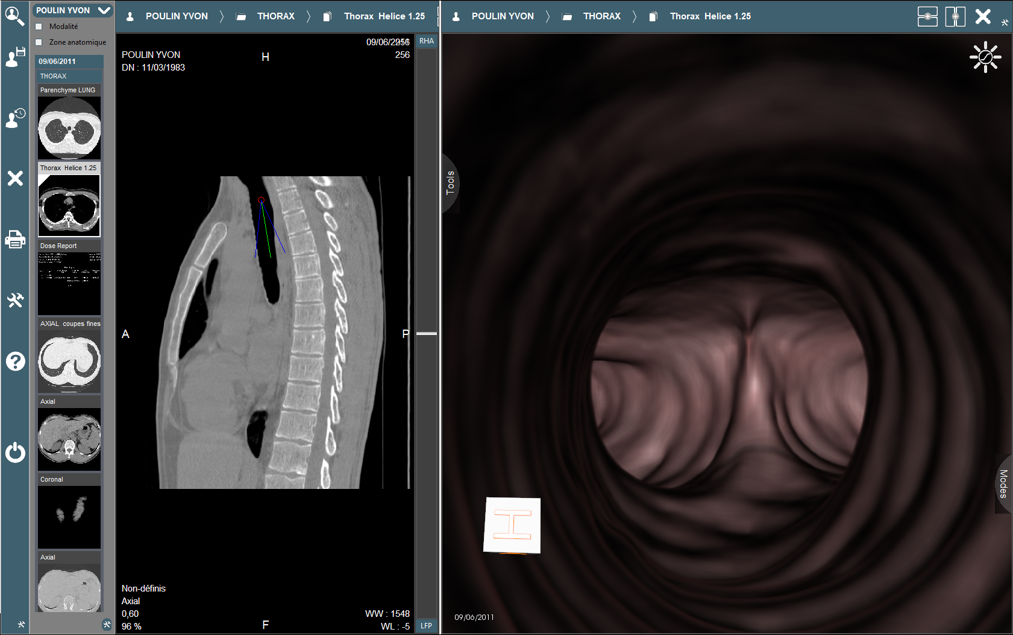Open the help question mark icon

coord(15,361)
